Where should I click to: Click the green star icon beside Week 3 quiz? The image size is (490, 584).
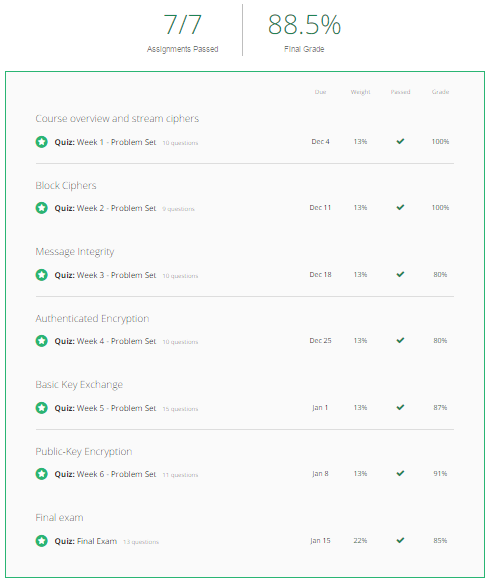pyautogui.click(x=42, y=275)
